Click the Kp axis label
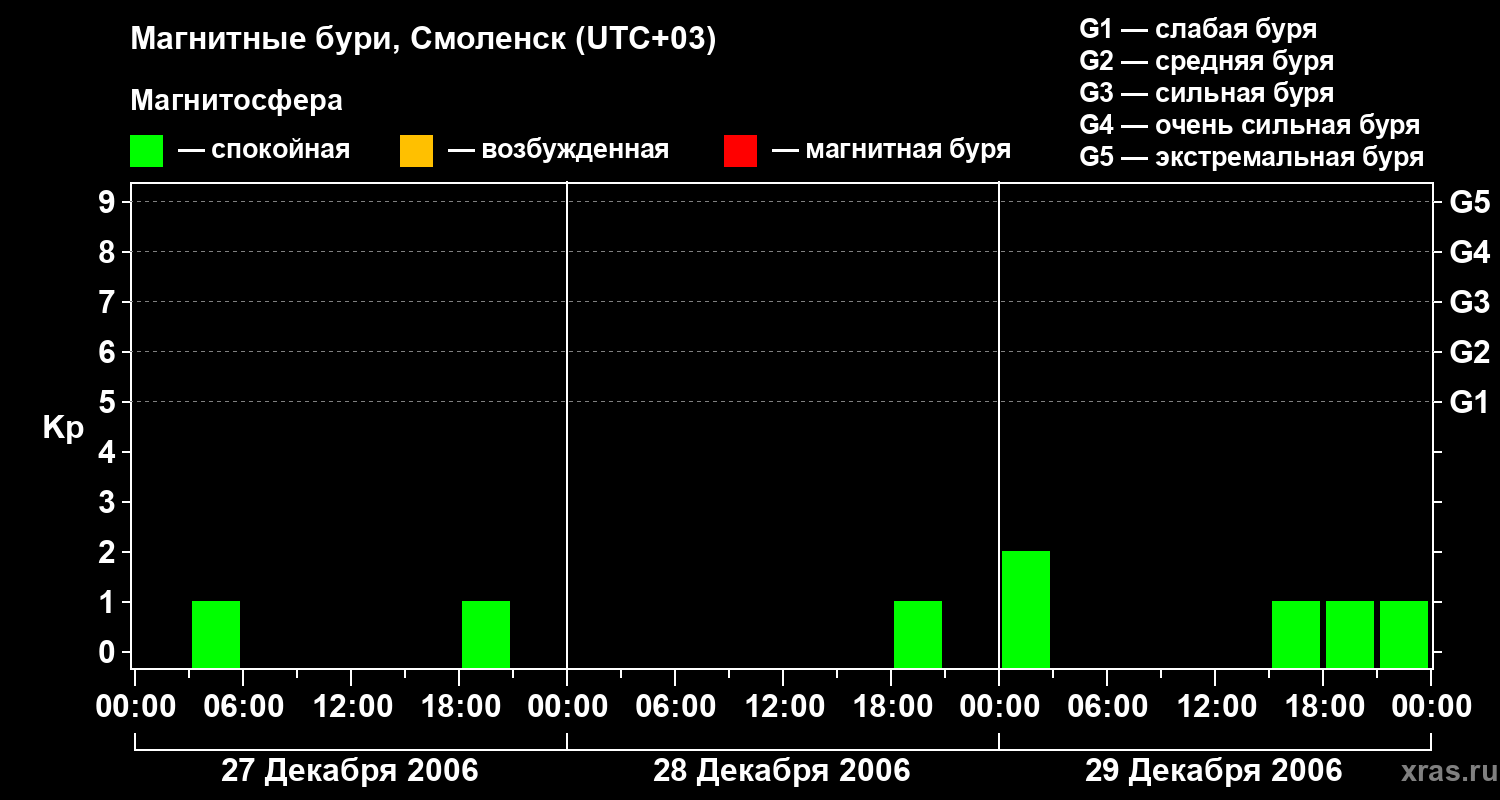Viewport: 1500px width, 800px height. click(x=63, y=428)
